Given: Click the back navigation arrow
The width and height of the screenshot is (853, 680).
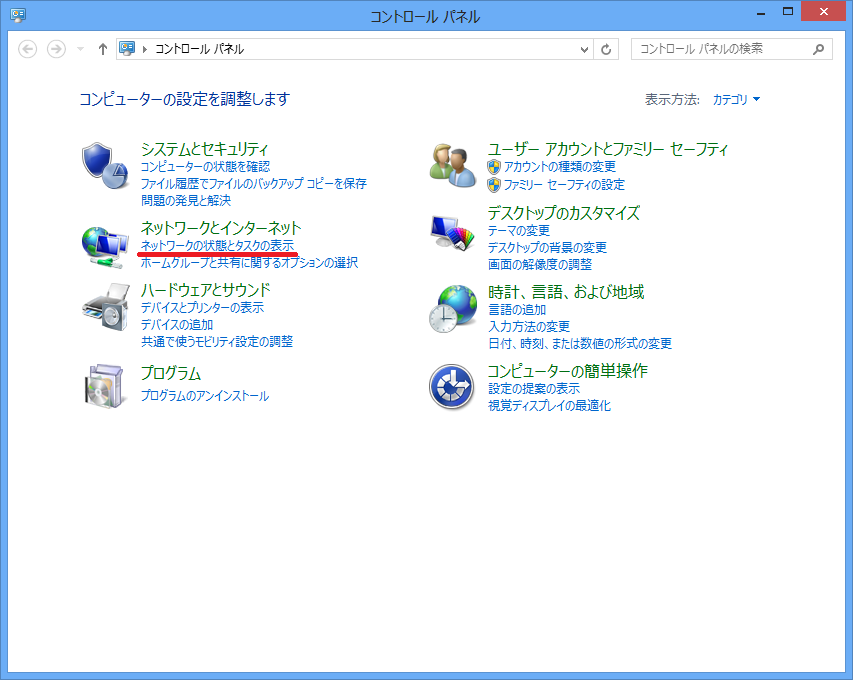Looking at the screenshot, I should (x=27, y=49).
